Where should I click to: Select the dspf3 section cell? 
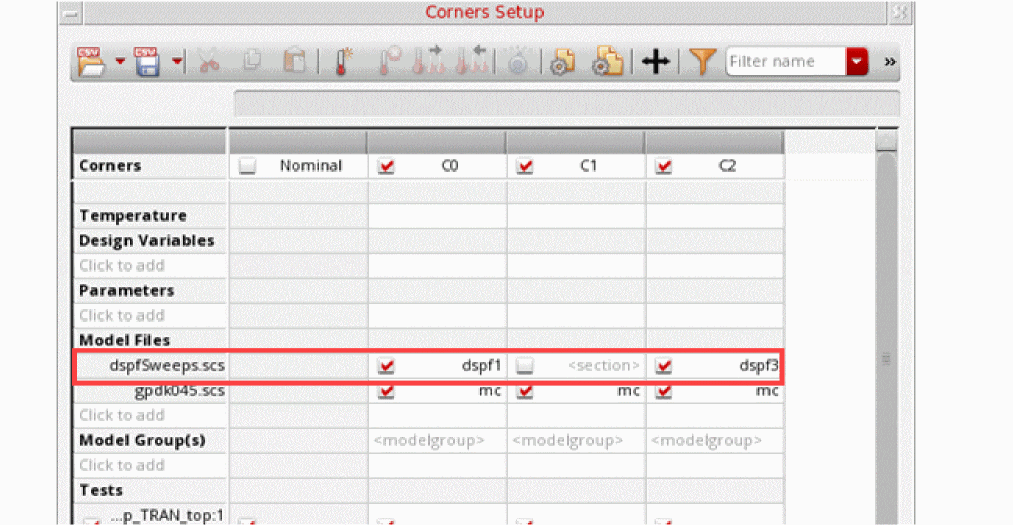(758, 365)
